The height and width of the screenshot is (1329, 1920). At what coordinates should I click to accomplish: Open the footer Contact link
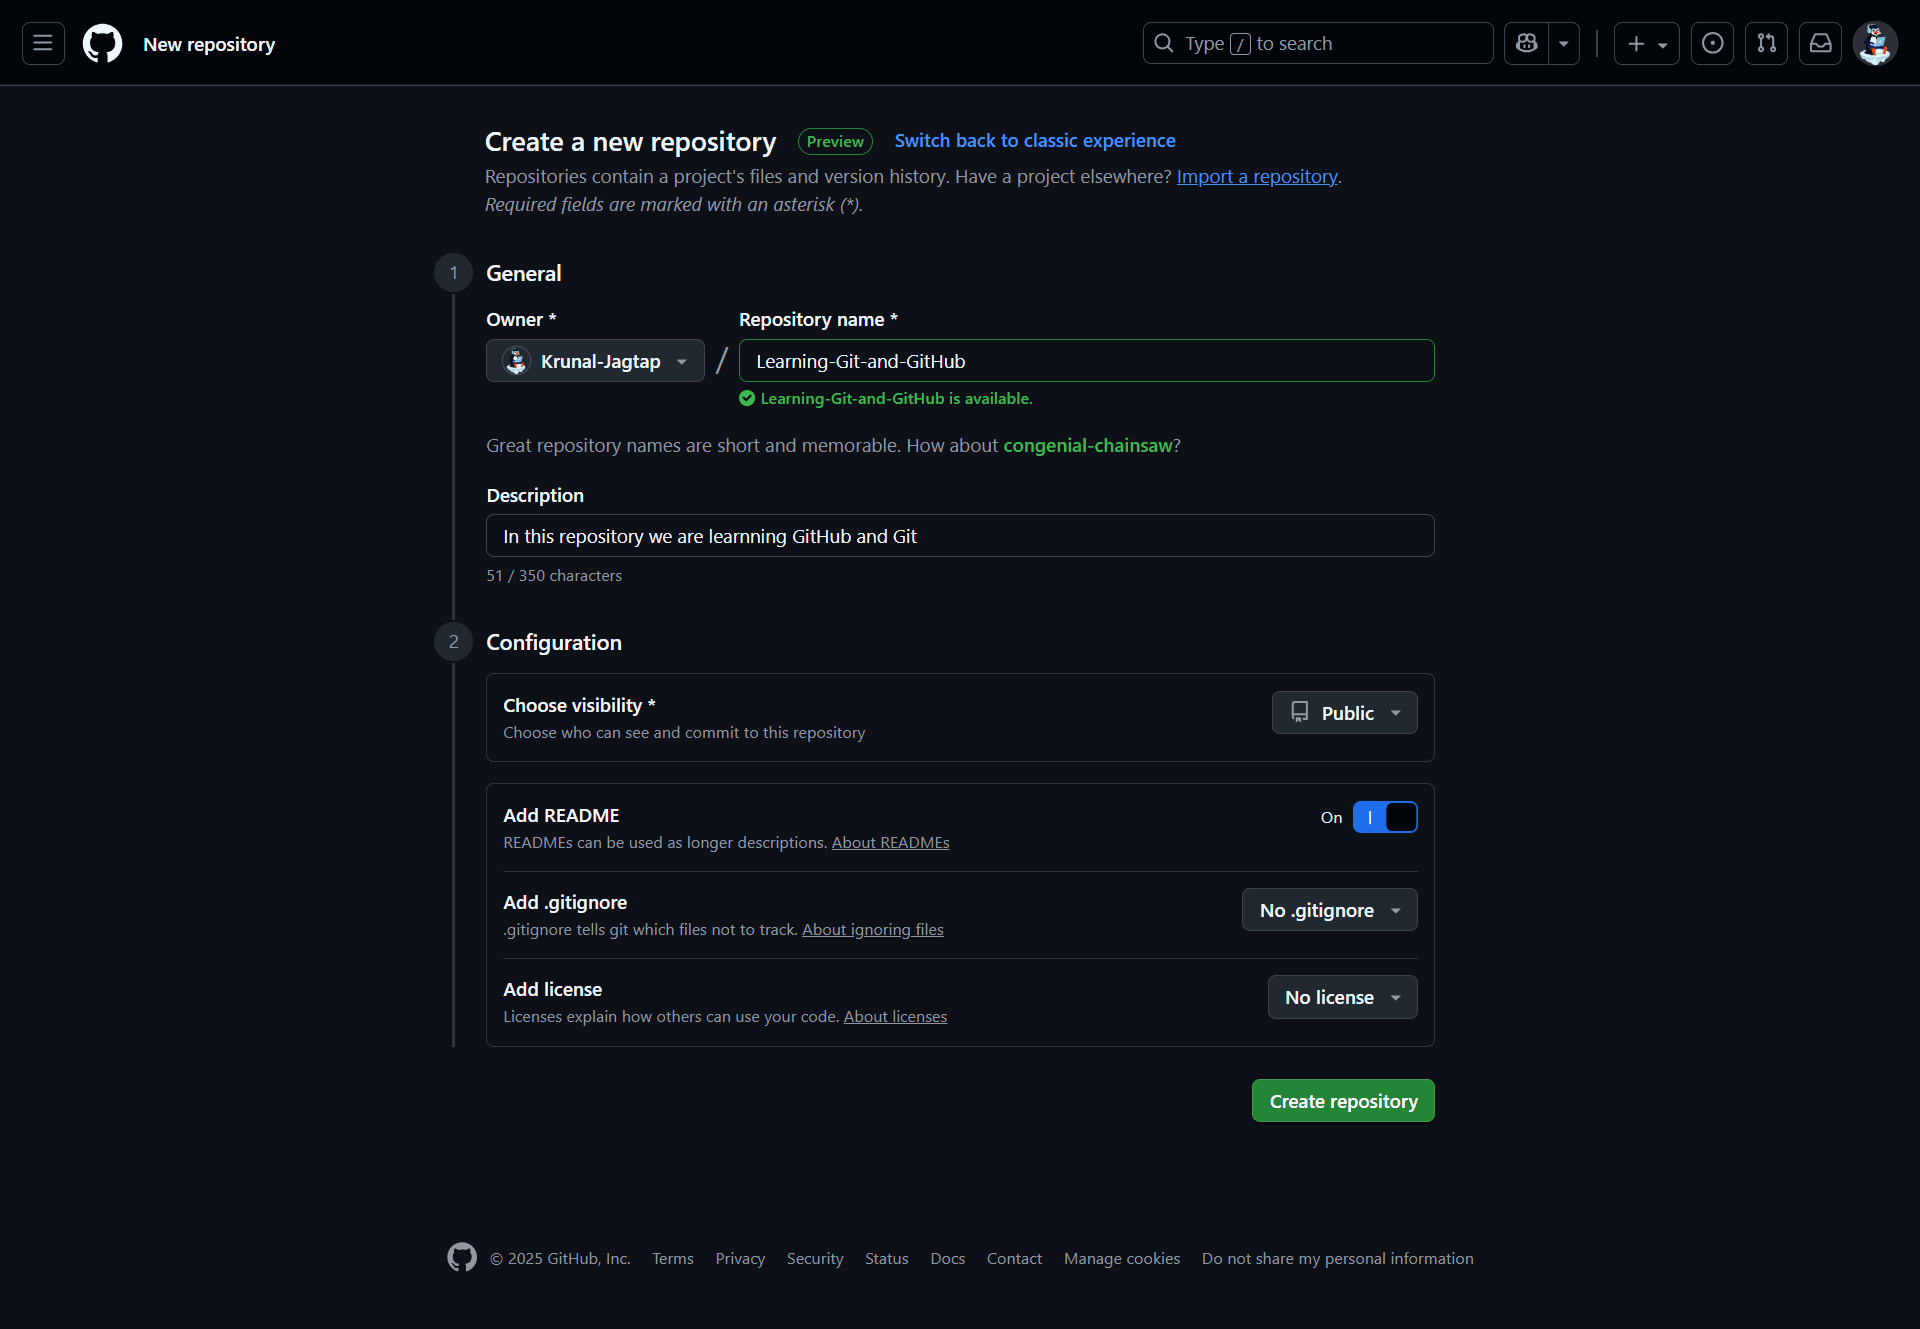[1014, 1259]
